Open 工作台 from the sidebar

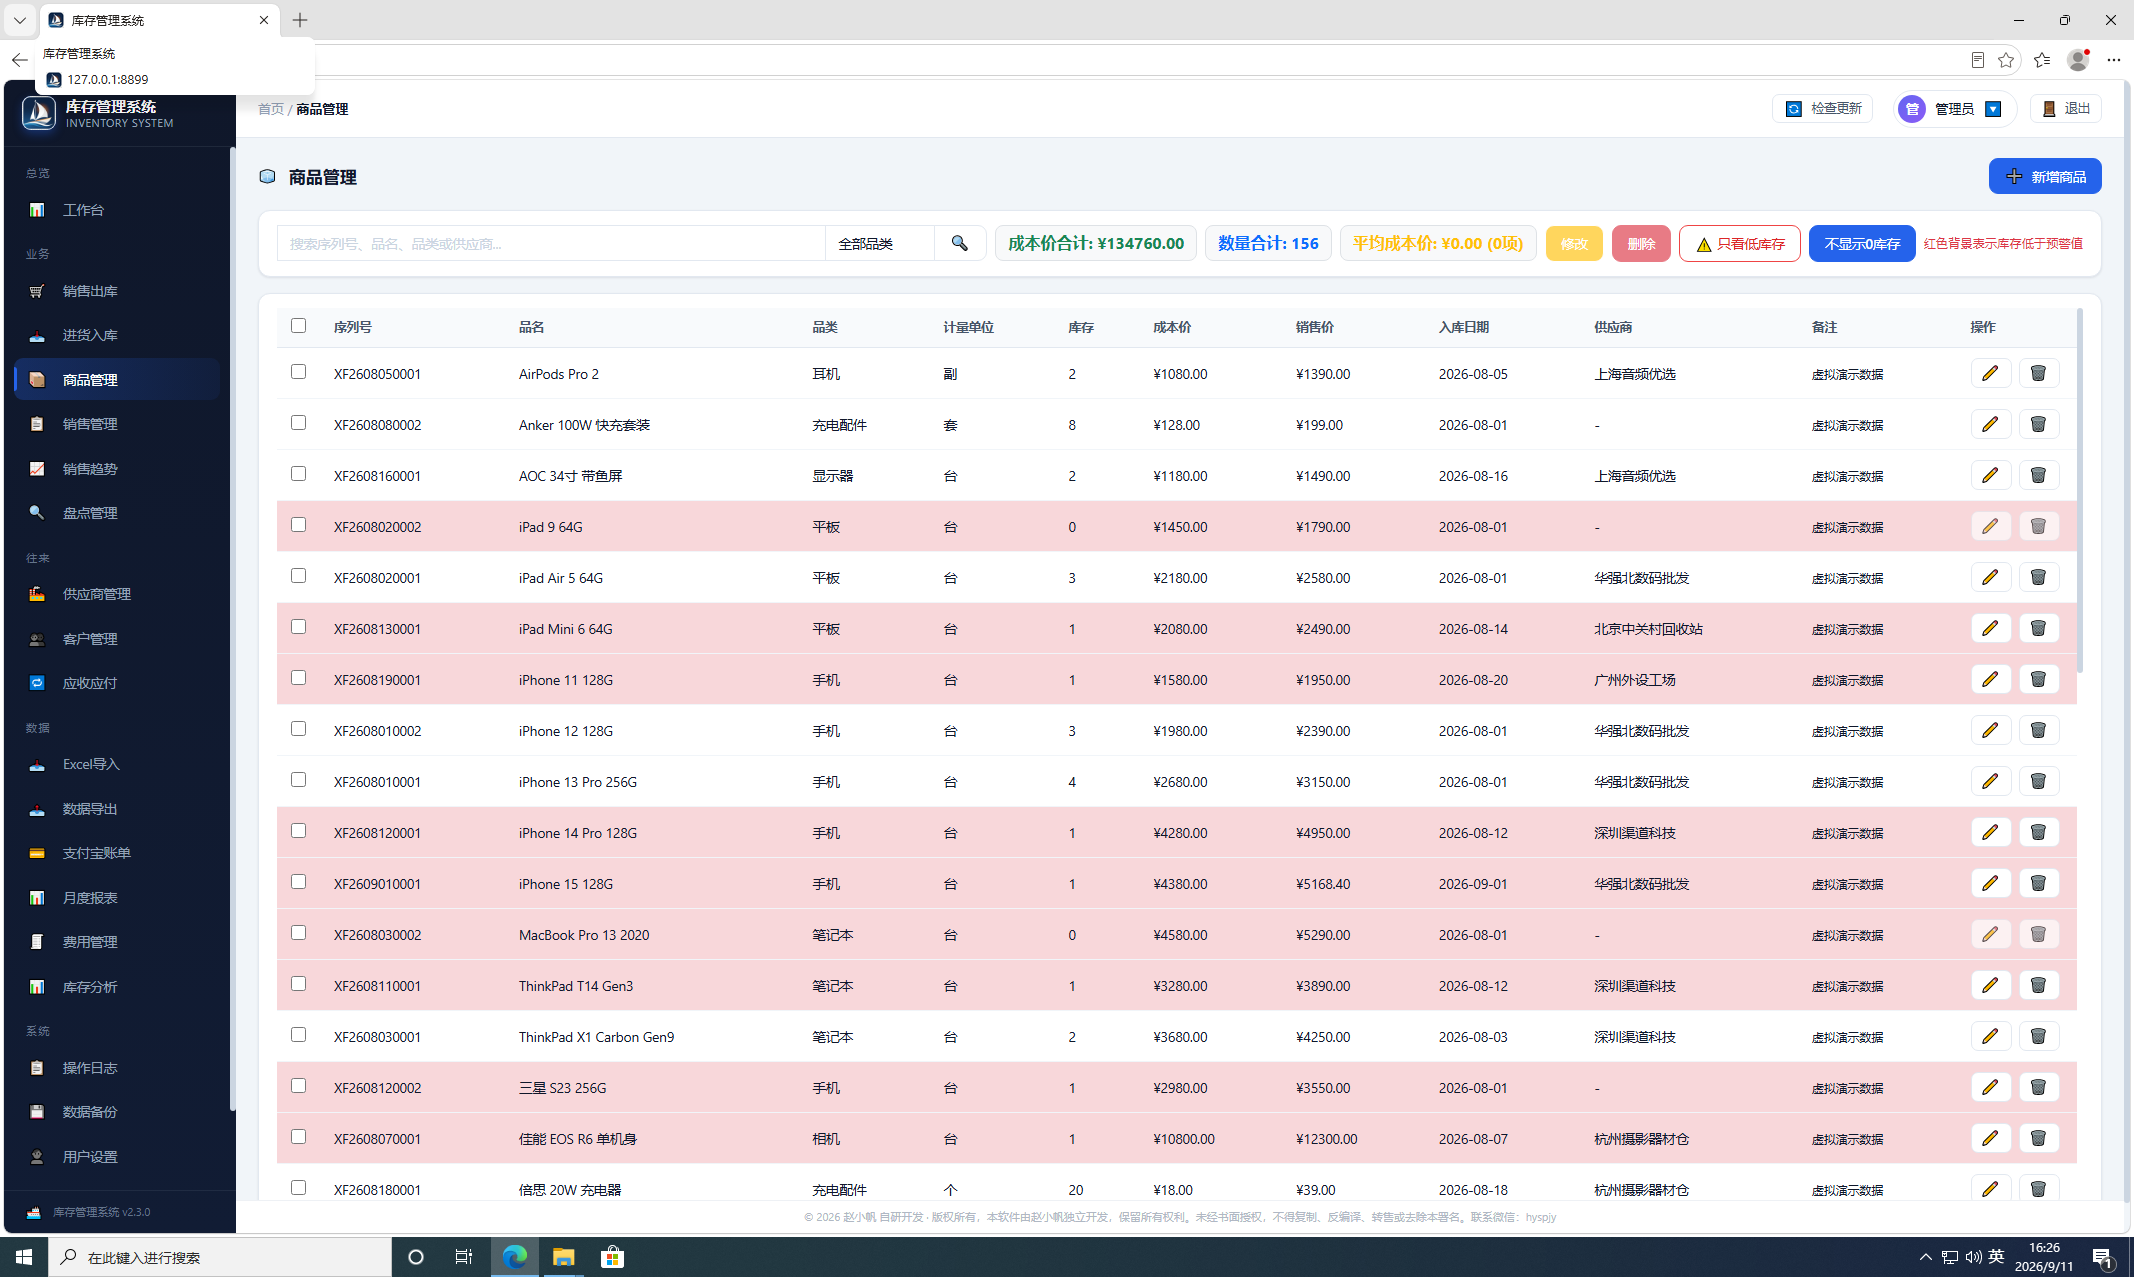tap(83, 210)
